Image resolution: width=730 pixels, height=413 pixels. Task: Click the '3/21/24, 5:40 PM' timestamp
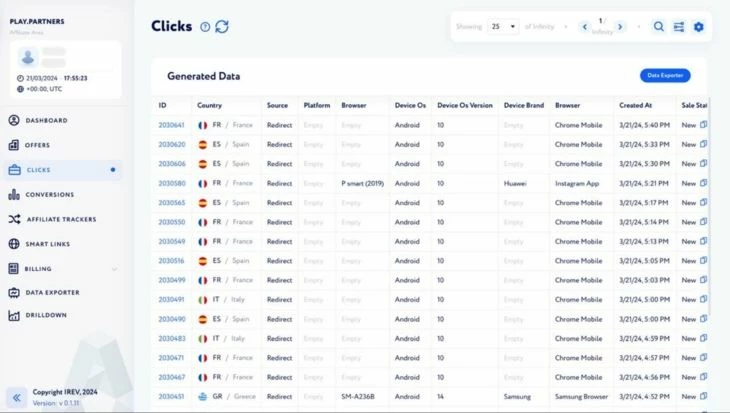pos(644,125)
